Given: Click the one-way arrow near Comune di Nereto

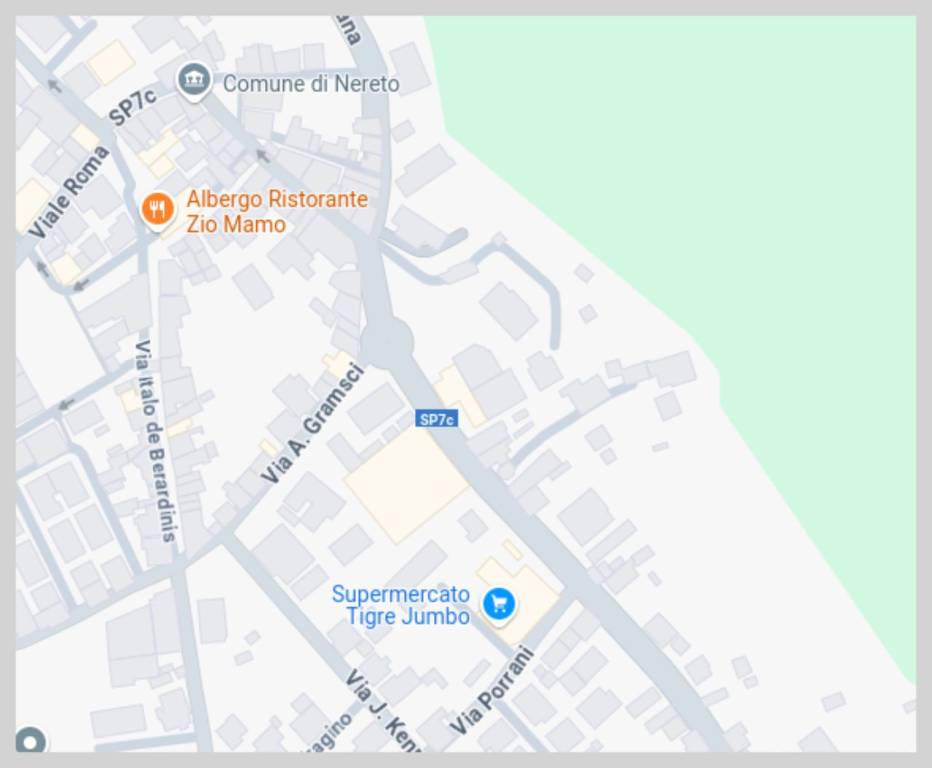Looking at the screenshot, I should tap(262, 156).
